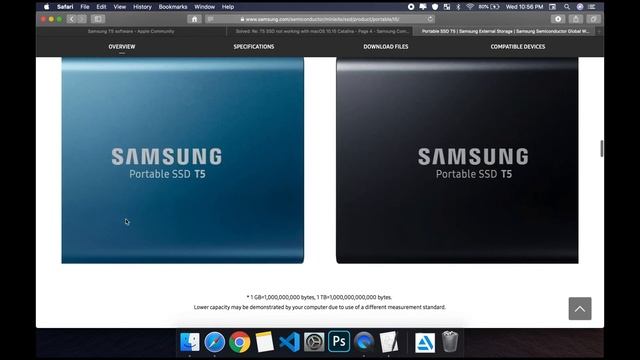Click the back-to-top arrow button

click(x=580, y=309)
